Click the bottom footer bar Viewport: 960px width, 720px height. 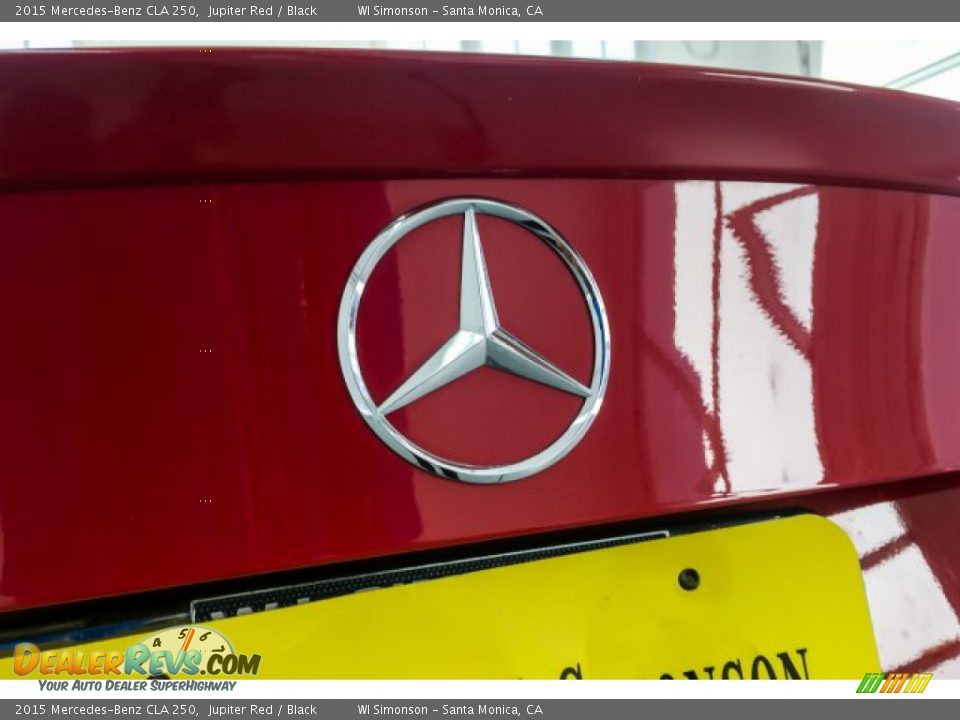pos(480,707)
